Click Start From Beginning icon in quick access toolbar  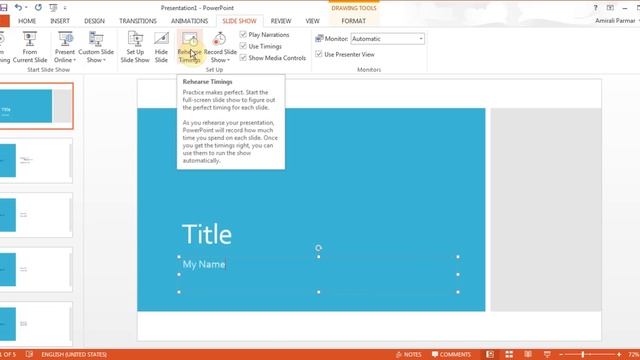53,7
